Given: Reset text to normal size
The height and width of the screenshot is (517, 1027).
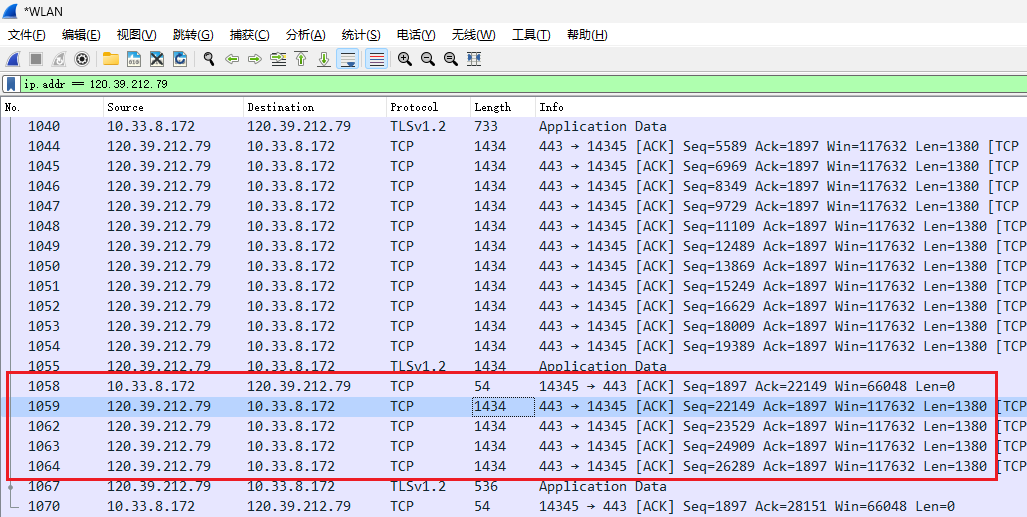Looking at the screenshot, I should coord(451,59).
